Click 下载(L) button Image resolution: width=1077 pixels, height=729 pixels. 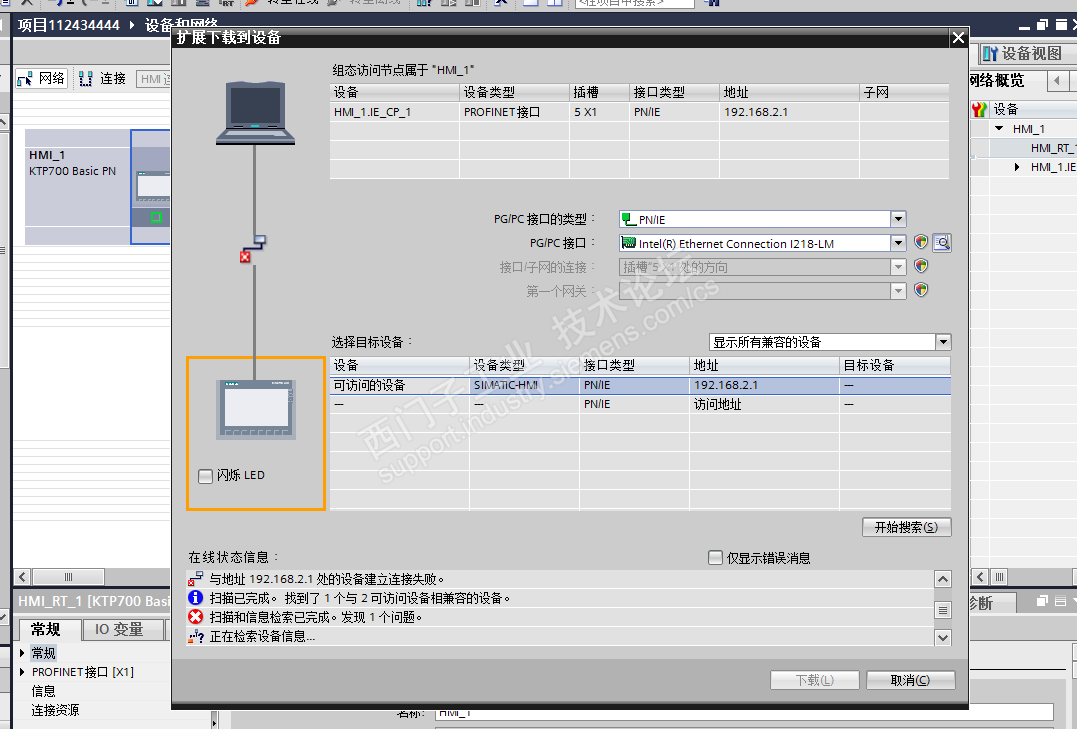click(x=815, y=680)
